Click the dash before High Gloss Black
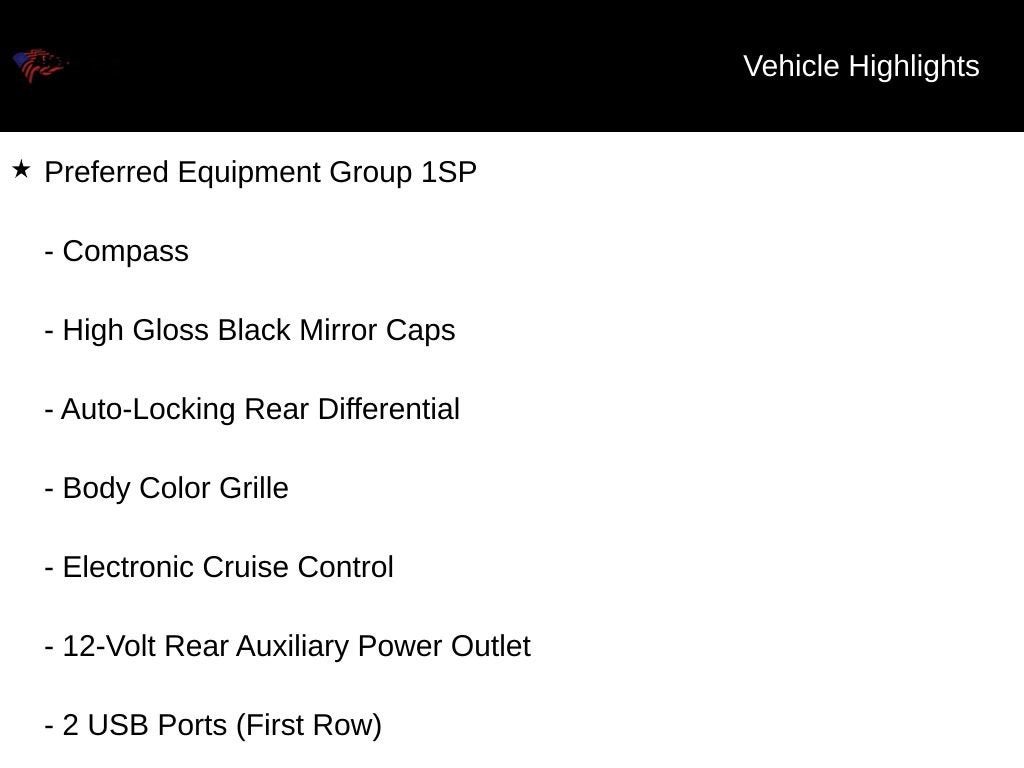 coord(48,331)
